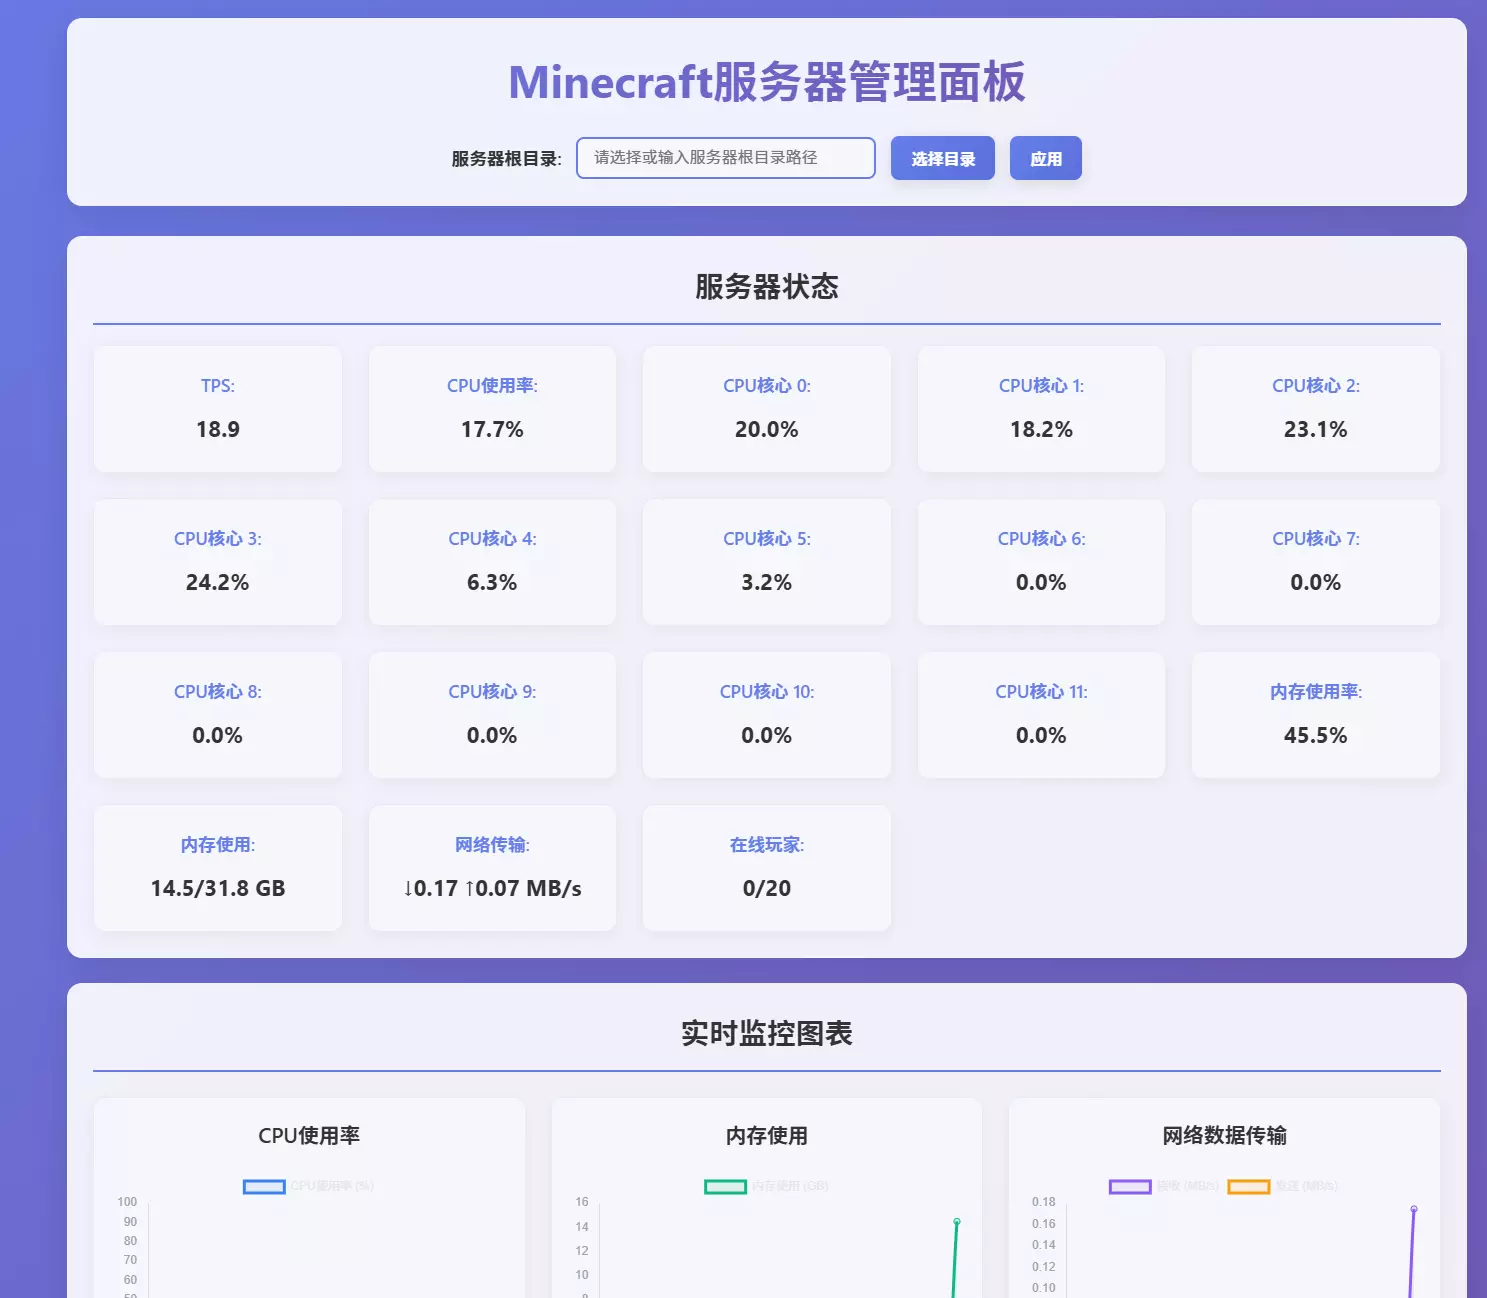Click the CPU核心 1 value 18.2%
Viewport: 1487px width, 1298px height.
(x=1041, y=429)
